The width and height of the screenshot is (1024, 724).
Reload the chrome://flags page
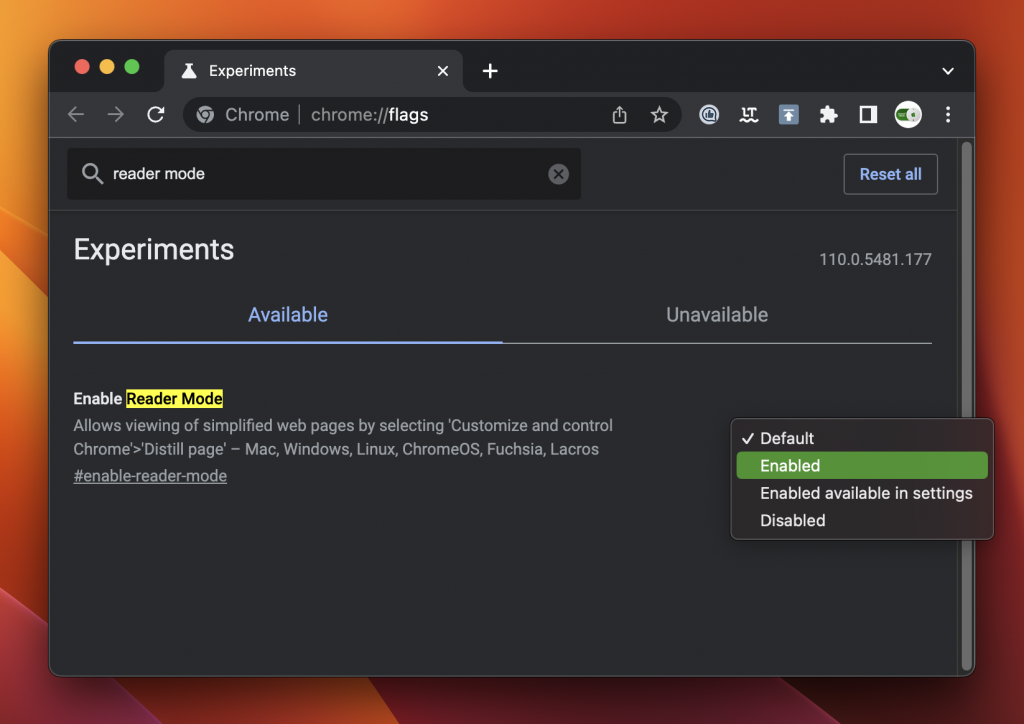click(155, 115)
